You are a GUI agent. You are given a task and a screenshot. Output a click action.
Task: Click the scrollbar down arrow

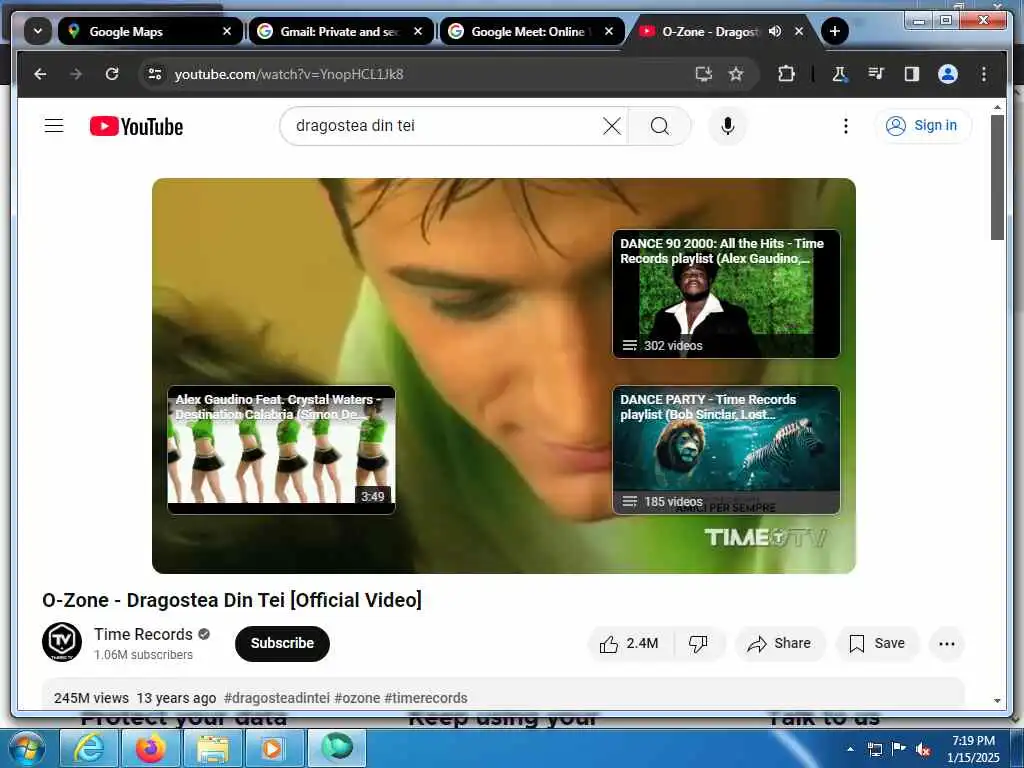click(x=997, y=700)
